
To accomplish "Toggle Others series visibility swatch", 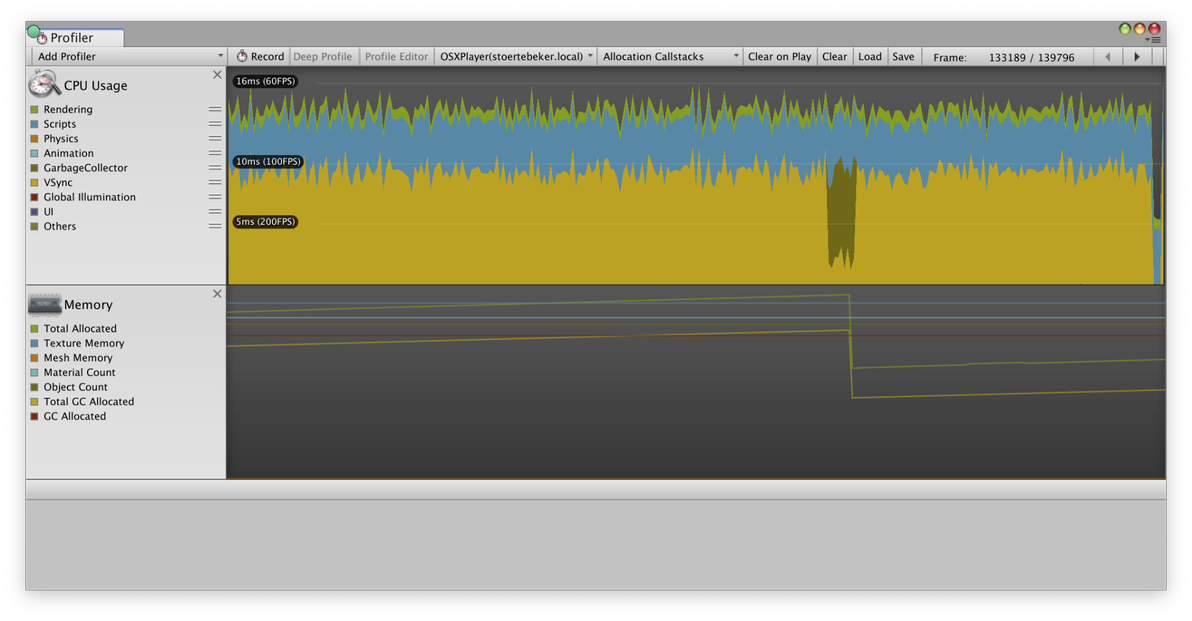I will click(x=34, y=227).
